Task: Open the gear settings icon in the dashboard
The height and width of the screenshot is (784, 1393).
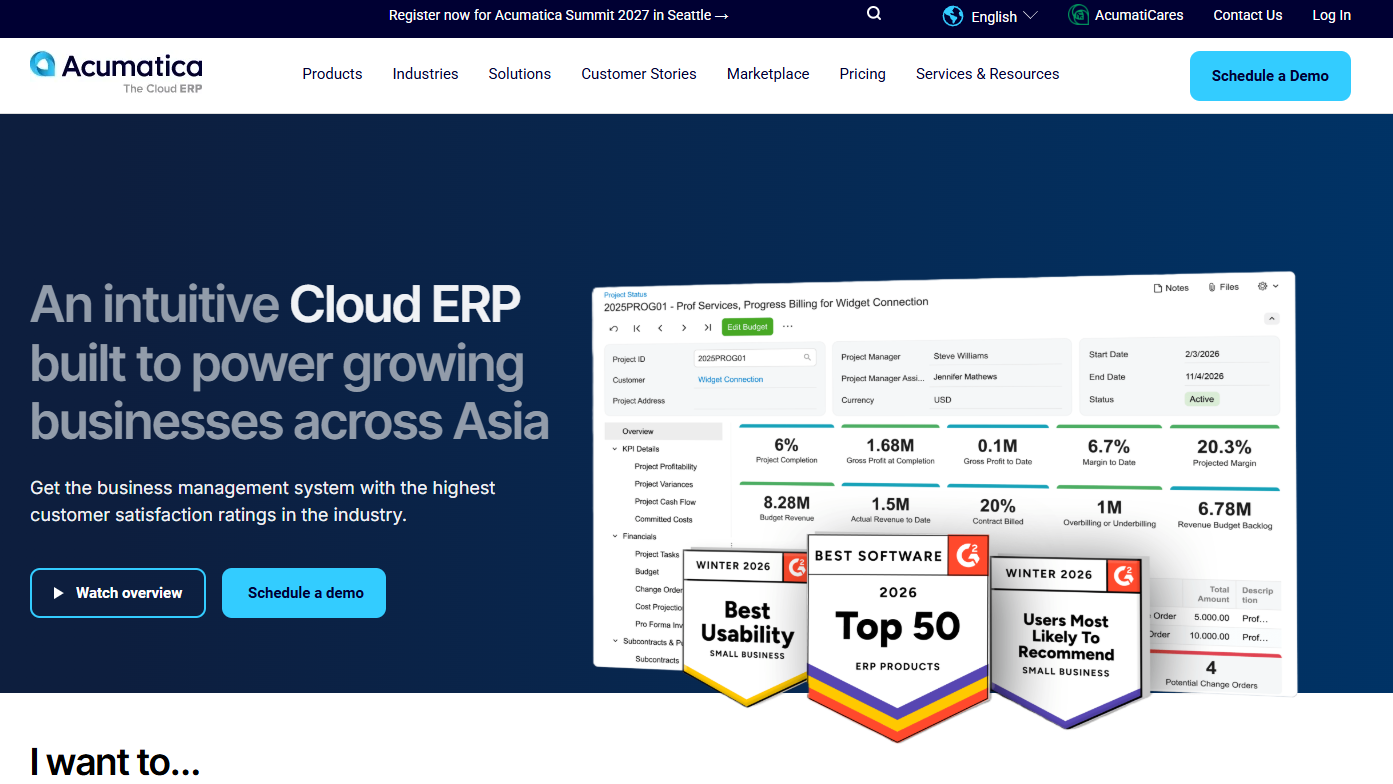Action: tap(1262, 286)
